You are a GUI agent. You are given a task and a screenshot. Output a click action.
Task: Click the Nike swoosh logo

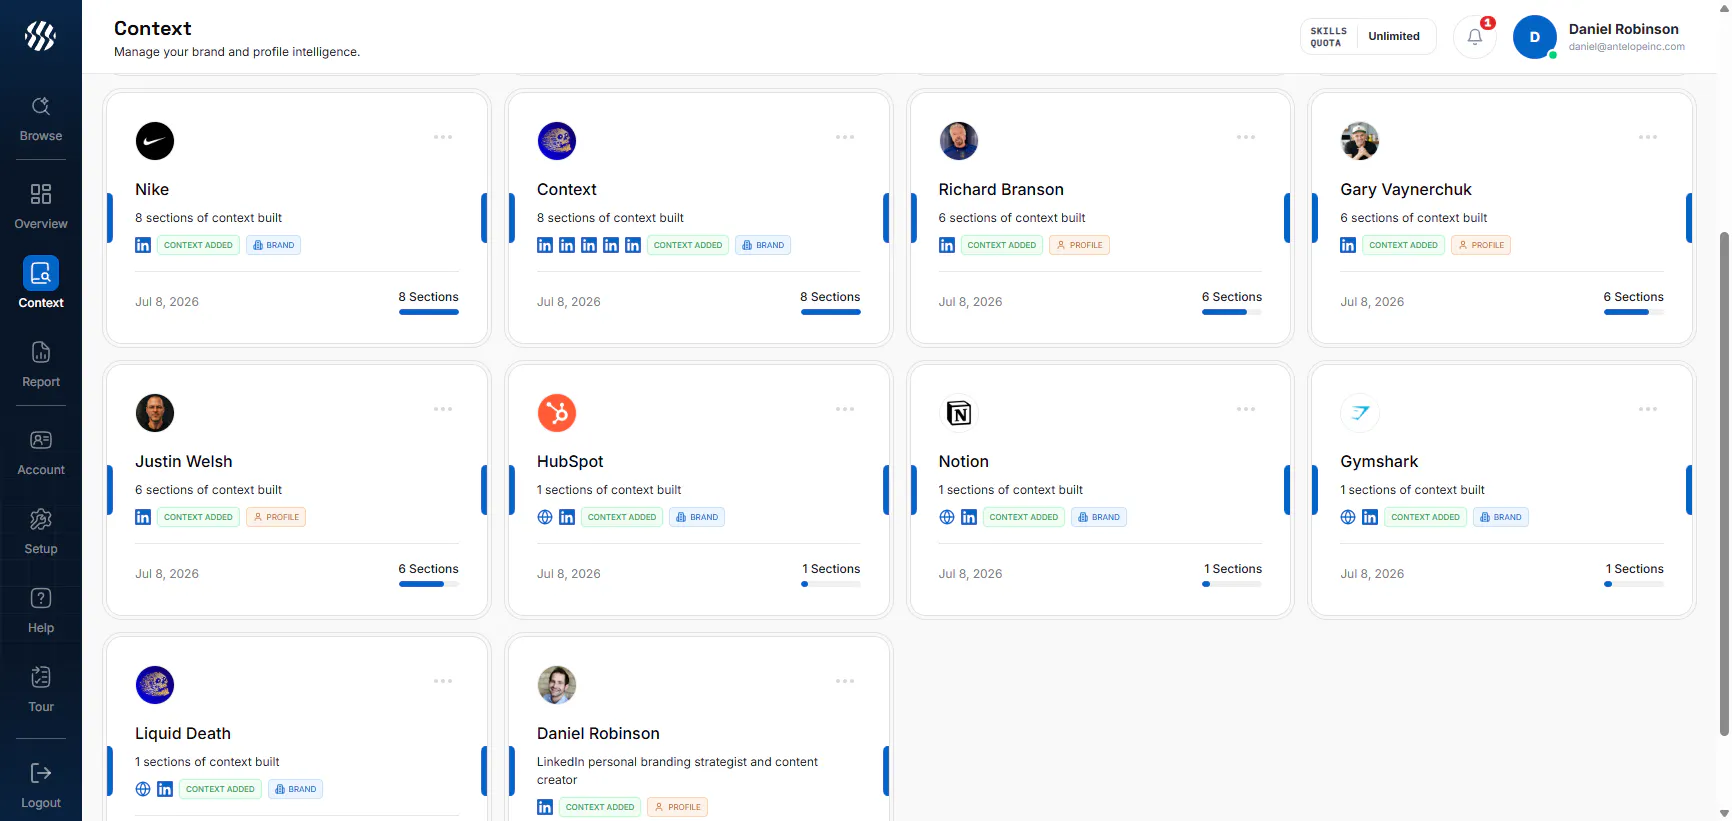pyautogui.click(x=155, y=141)
